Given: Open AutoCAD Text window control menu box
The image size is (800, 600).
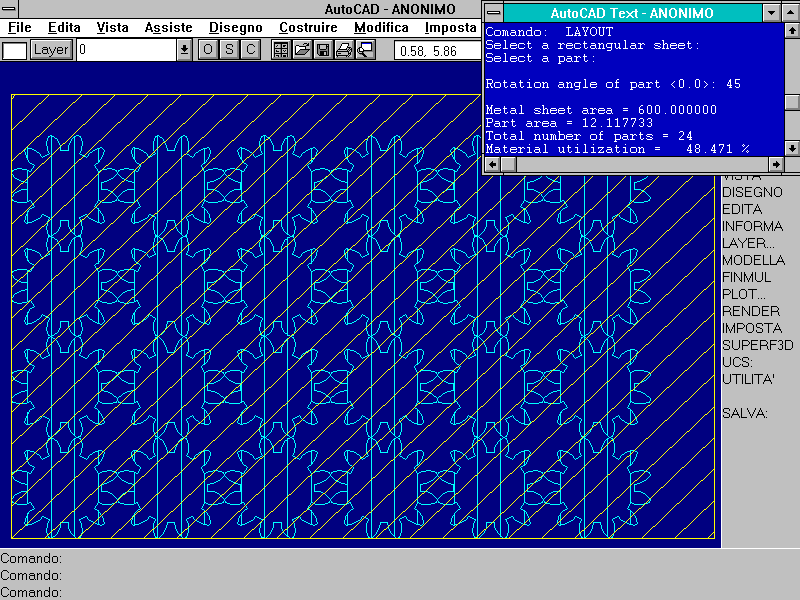Looking at the screenshot, I should [493, 13].
